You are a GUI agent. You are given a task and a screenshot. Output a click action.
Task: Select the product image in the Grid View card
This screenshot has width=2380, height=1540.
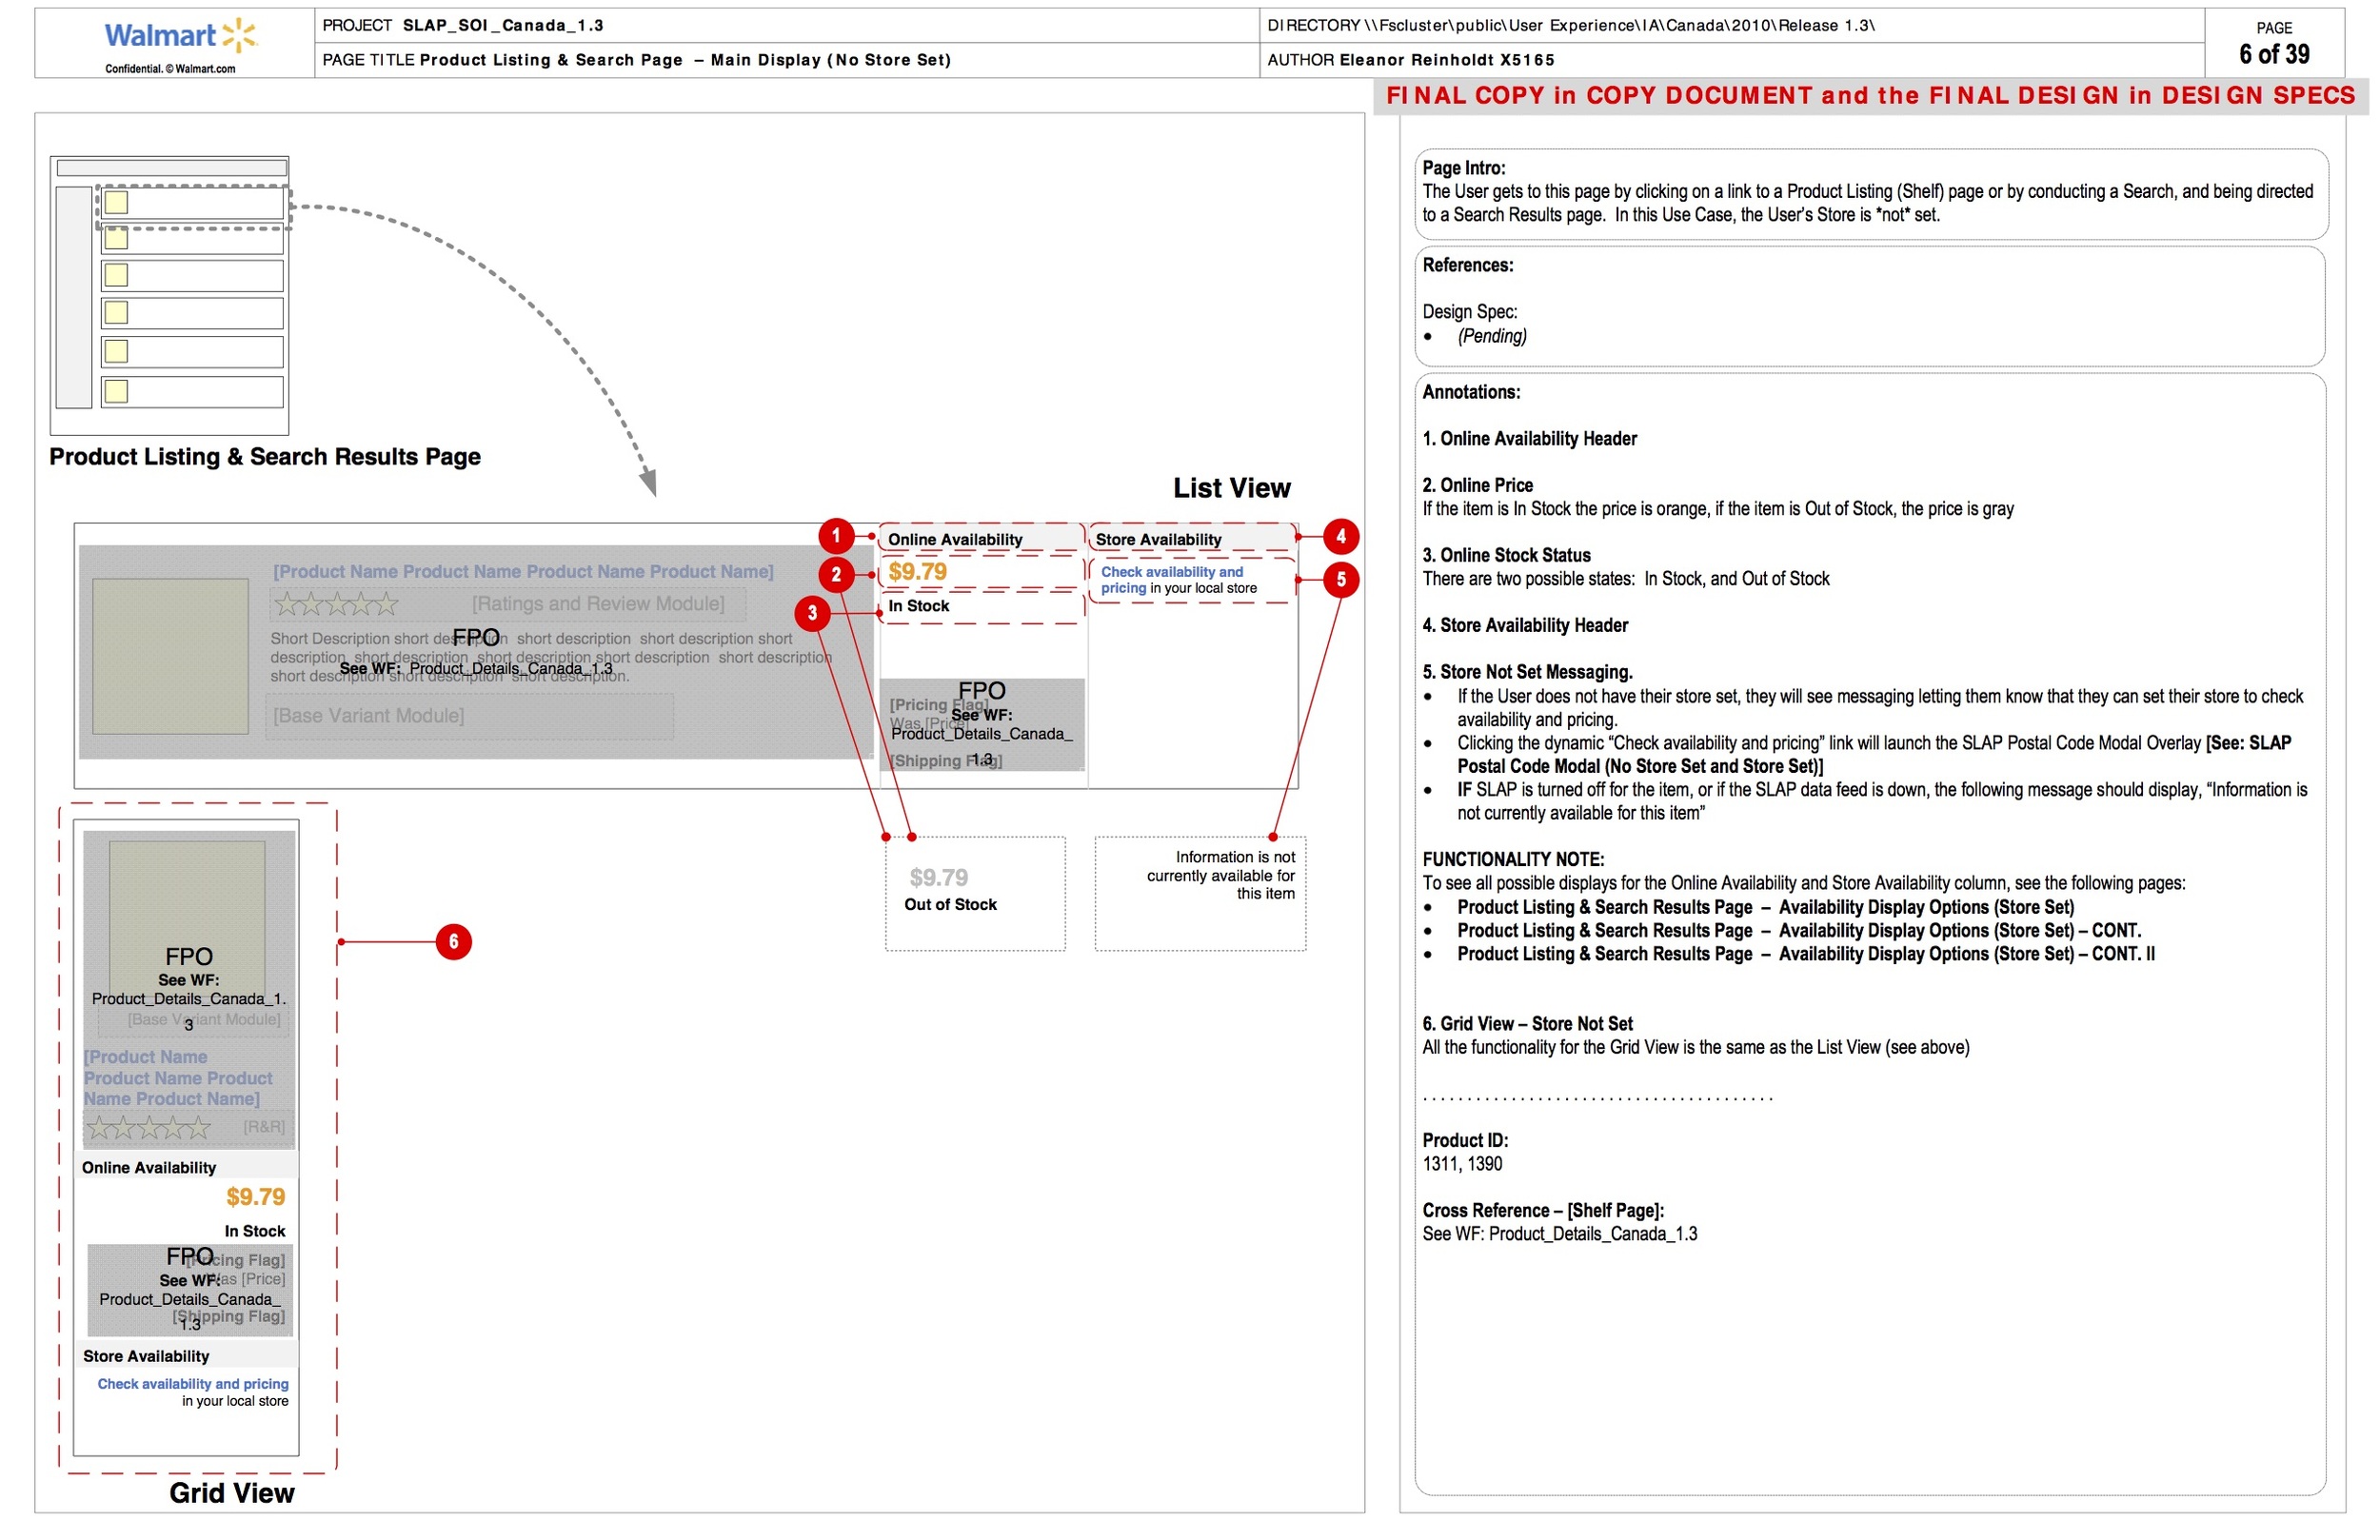pos(187,918)
